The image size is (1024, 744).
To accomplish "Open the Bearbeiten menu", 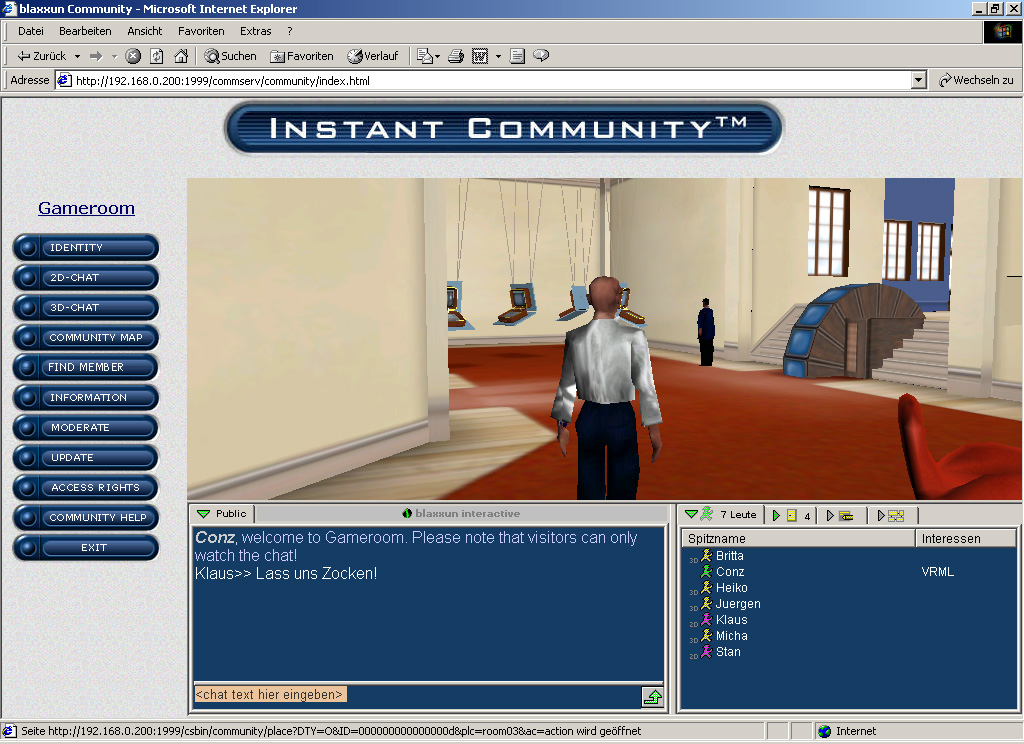I will click(85, 31).
